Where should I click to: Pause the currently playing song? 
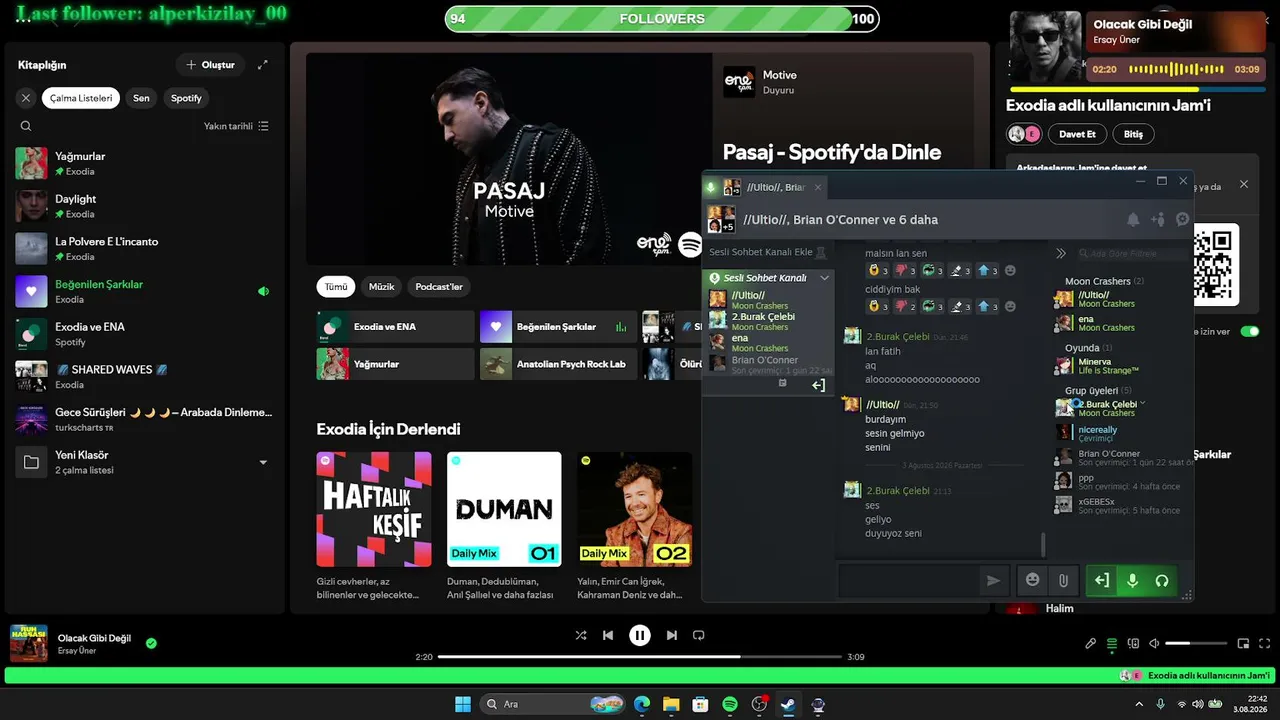(640, 635)
